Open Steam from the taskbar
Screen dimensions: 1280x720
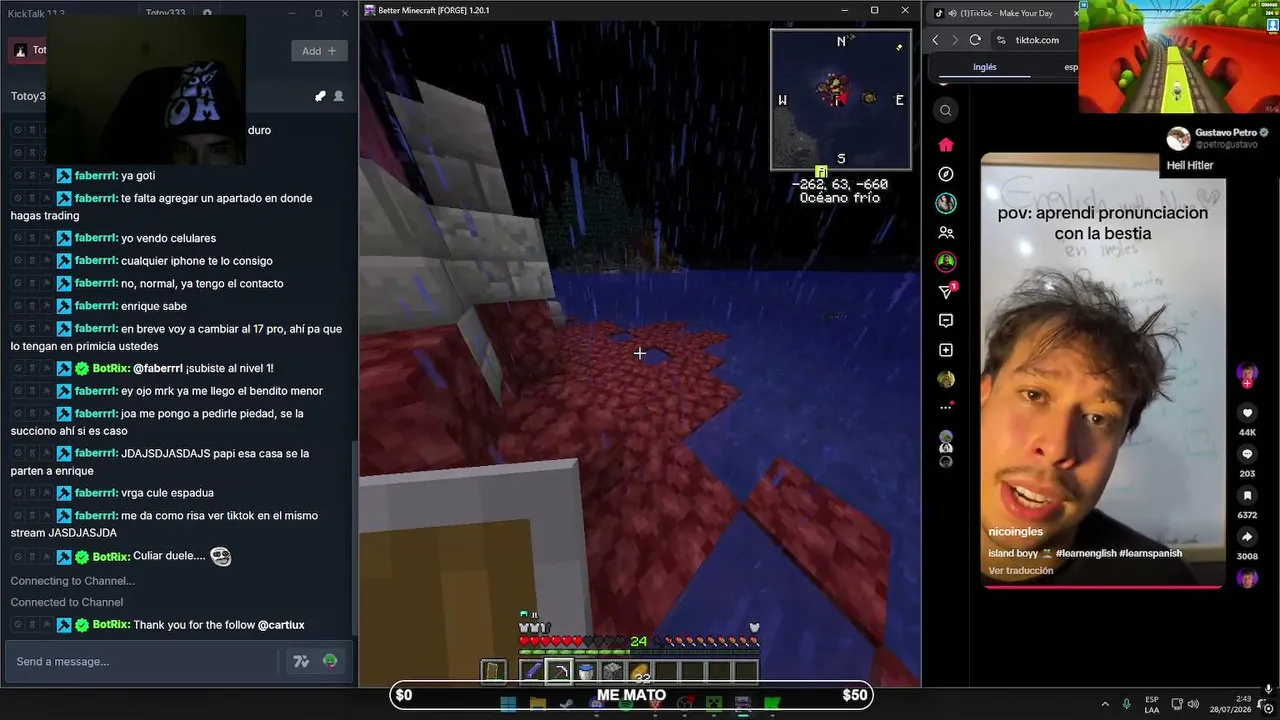point(567,704)
